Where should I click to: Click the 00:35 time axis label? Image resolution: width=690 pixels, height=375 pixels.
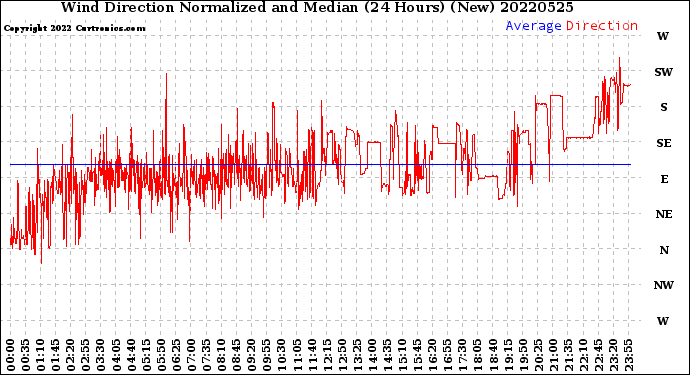tap(26, 355)
